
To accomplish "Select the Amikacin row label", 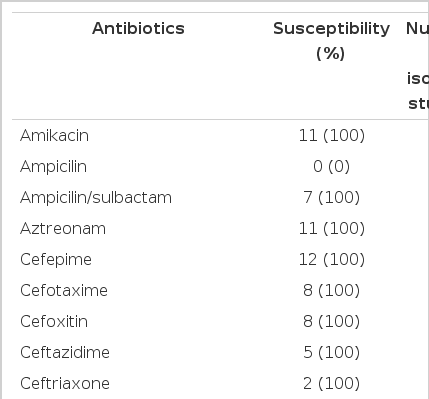I will pyautogui.click(x=54, y=136).
